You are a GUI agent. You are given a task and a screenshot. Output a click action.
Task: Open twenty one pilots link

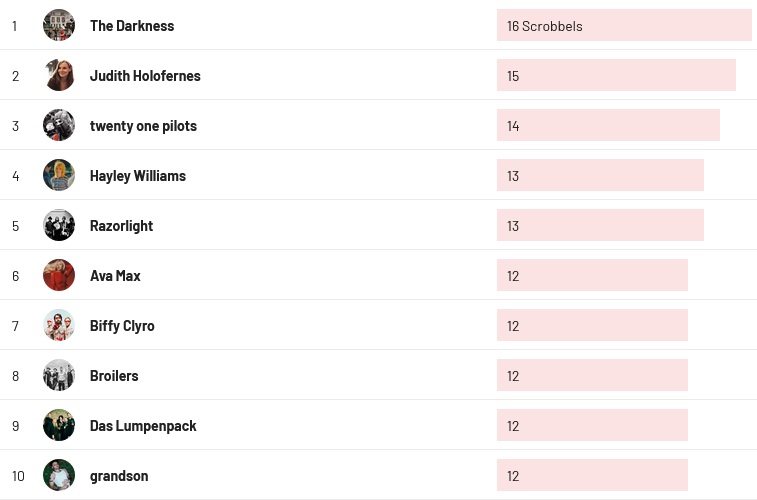pos(143,126)
